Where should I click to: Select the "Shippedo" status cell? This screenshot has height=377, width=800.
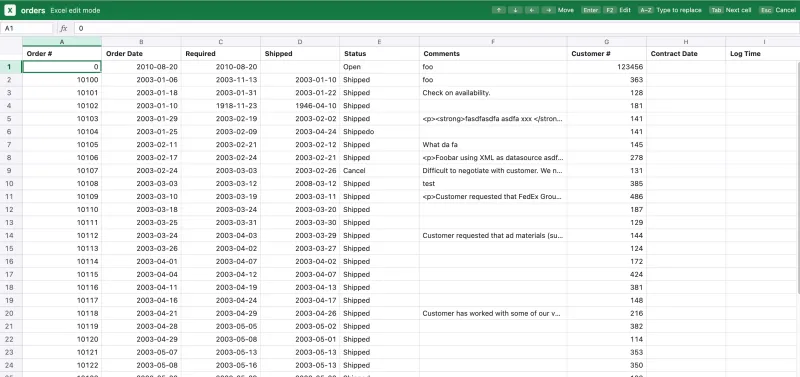(x=380, y=132)
